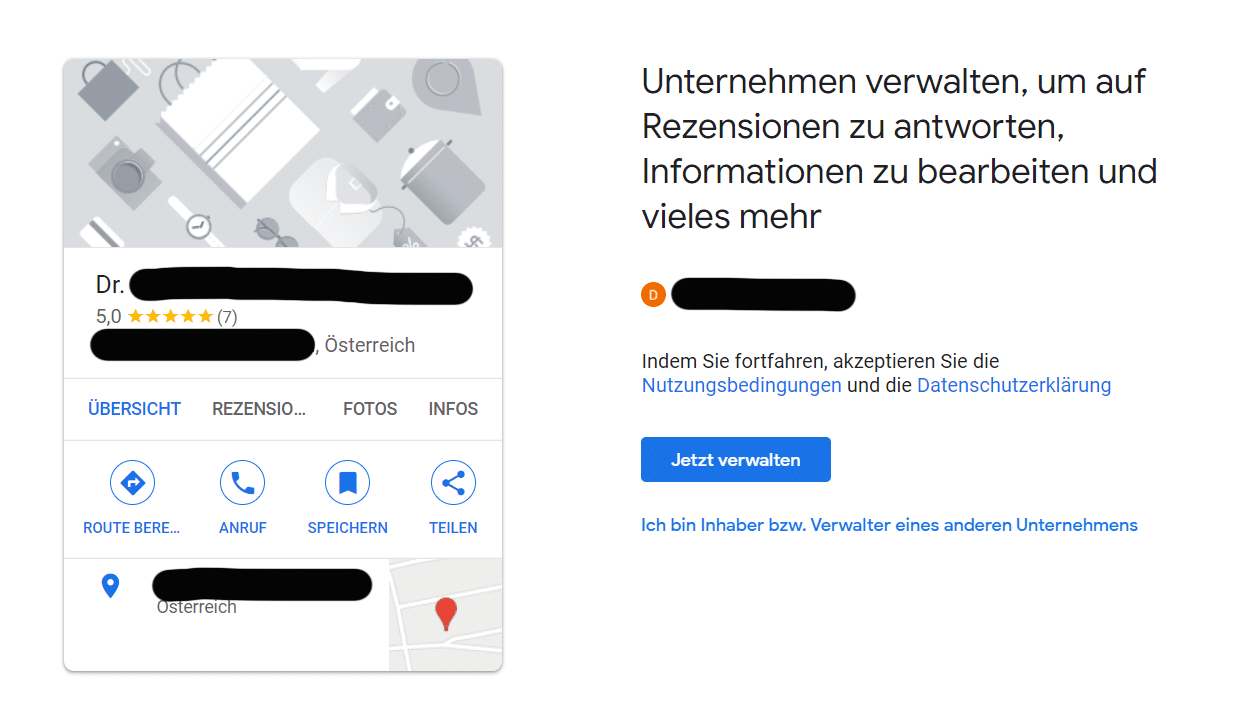Click the map thumbnail preview
This screenshot has width=1237, height=725.
[446, 614]
